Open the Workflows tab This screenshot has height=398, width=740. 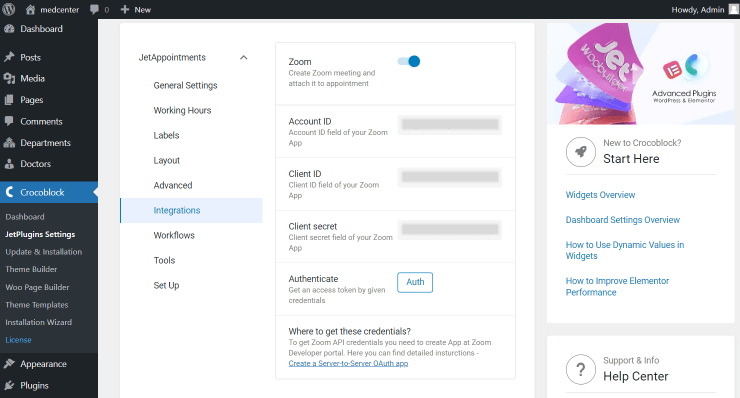[174, 236]
